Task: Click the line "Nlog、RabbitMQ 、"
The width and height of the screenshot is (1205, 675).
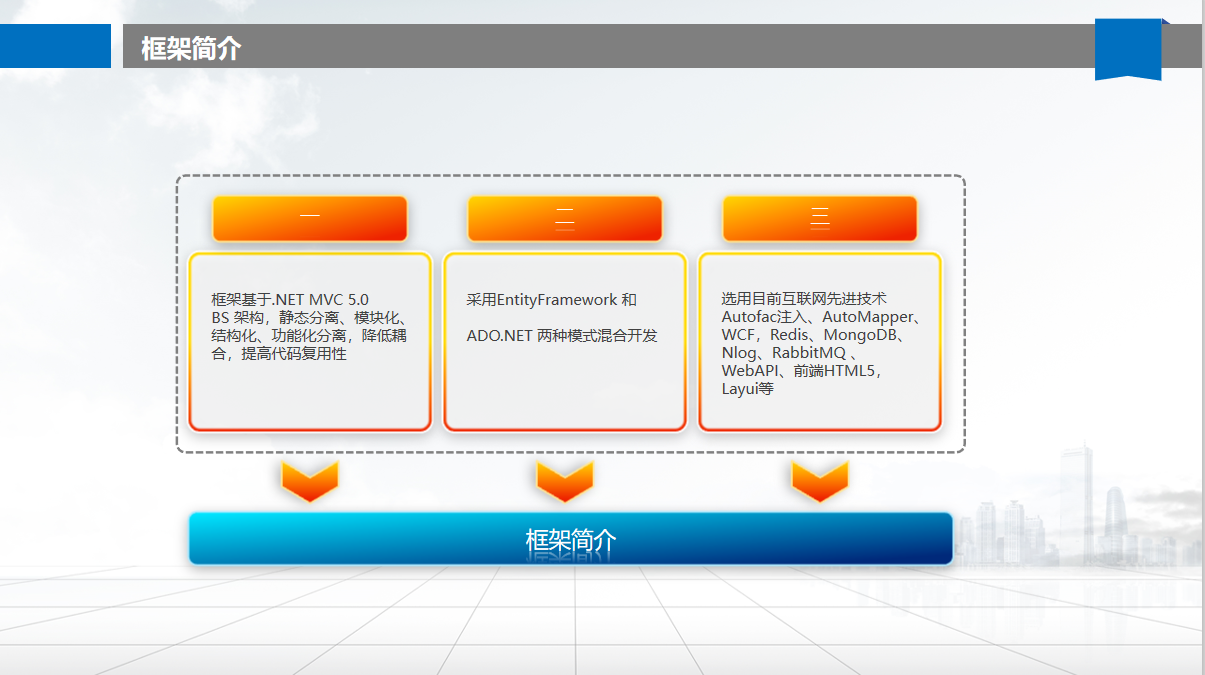Action: point(789,353)
